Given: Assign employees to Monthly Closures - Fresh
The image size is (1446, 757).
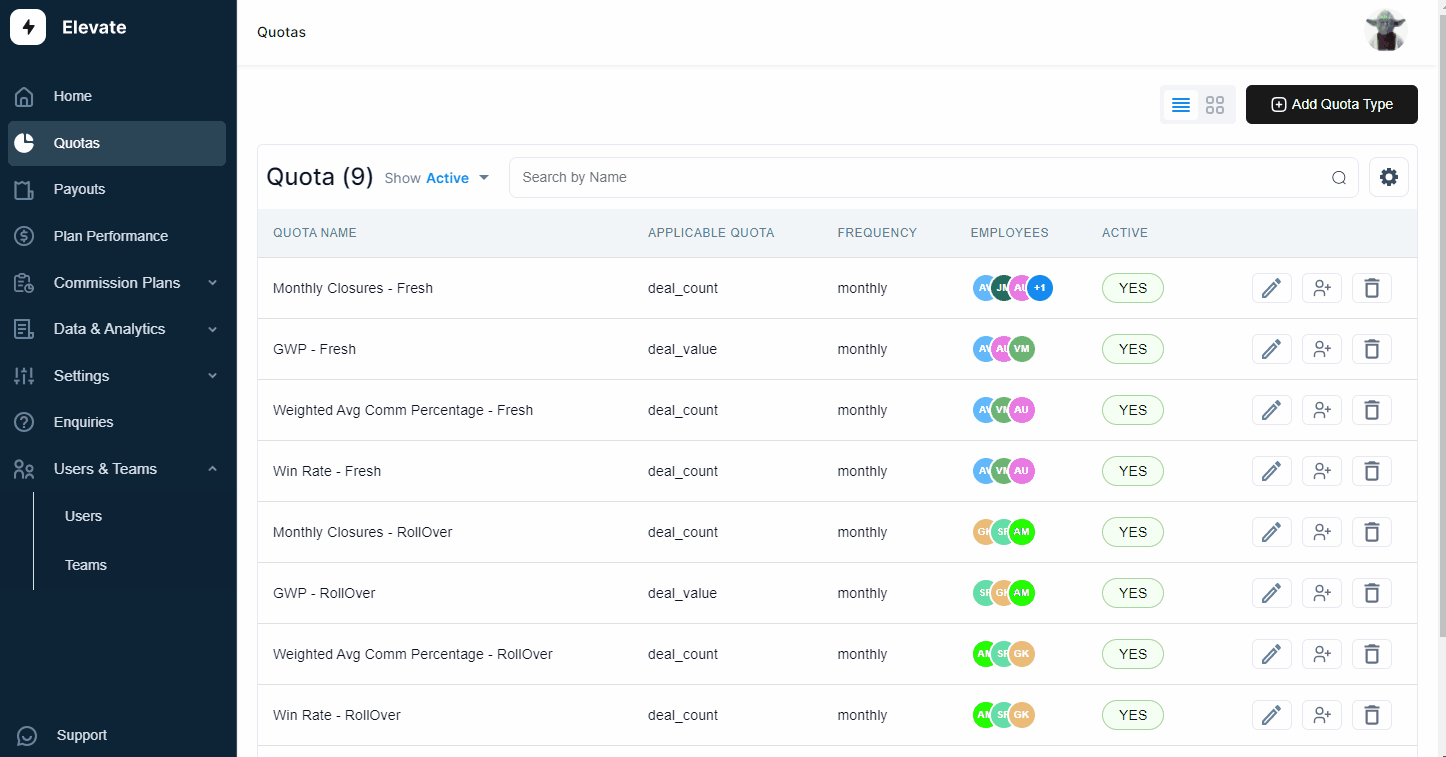Looking at the screenshot, I should pos(1322,288).
